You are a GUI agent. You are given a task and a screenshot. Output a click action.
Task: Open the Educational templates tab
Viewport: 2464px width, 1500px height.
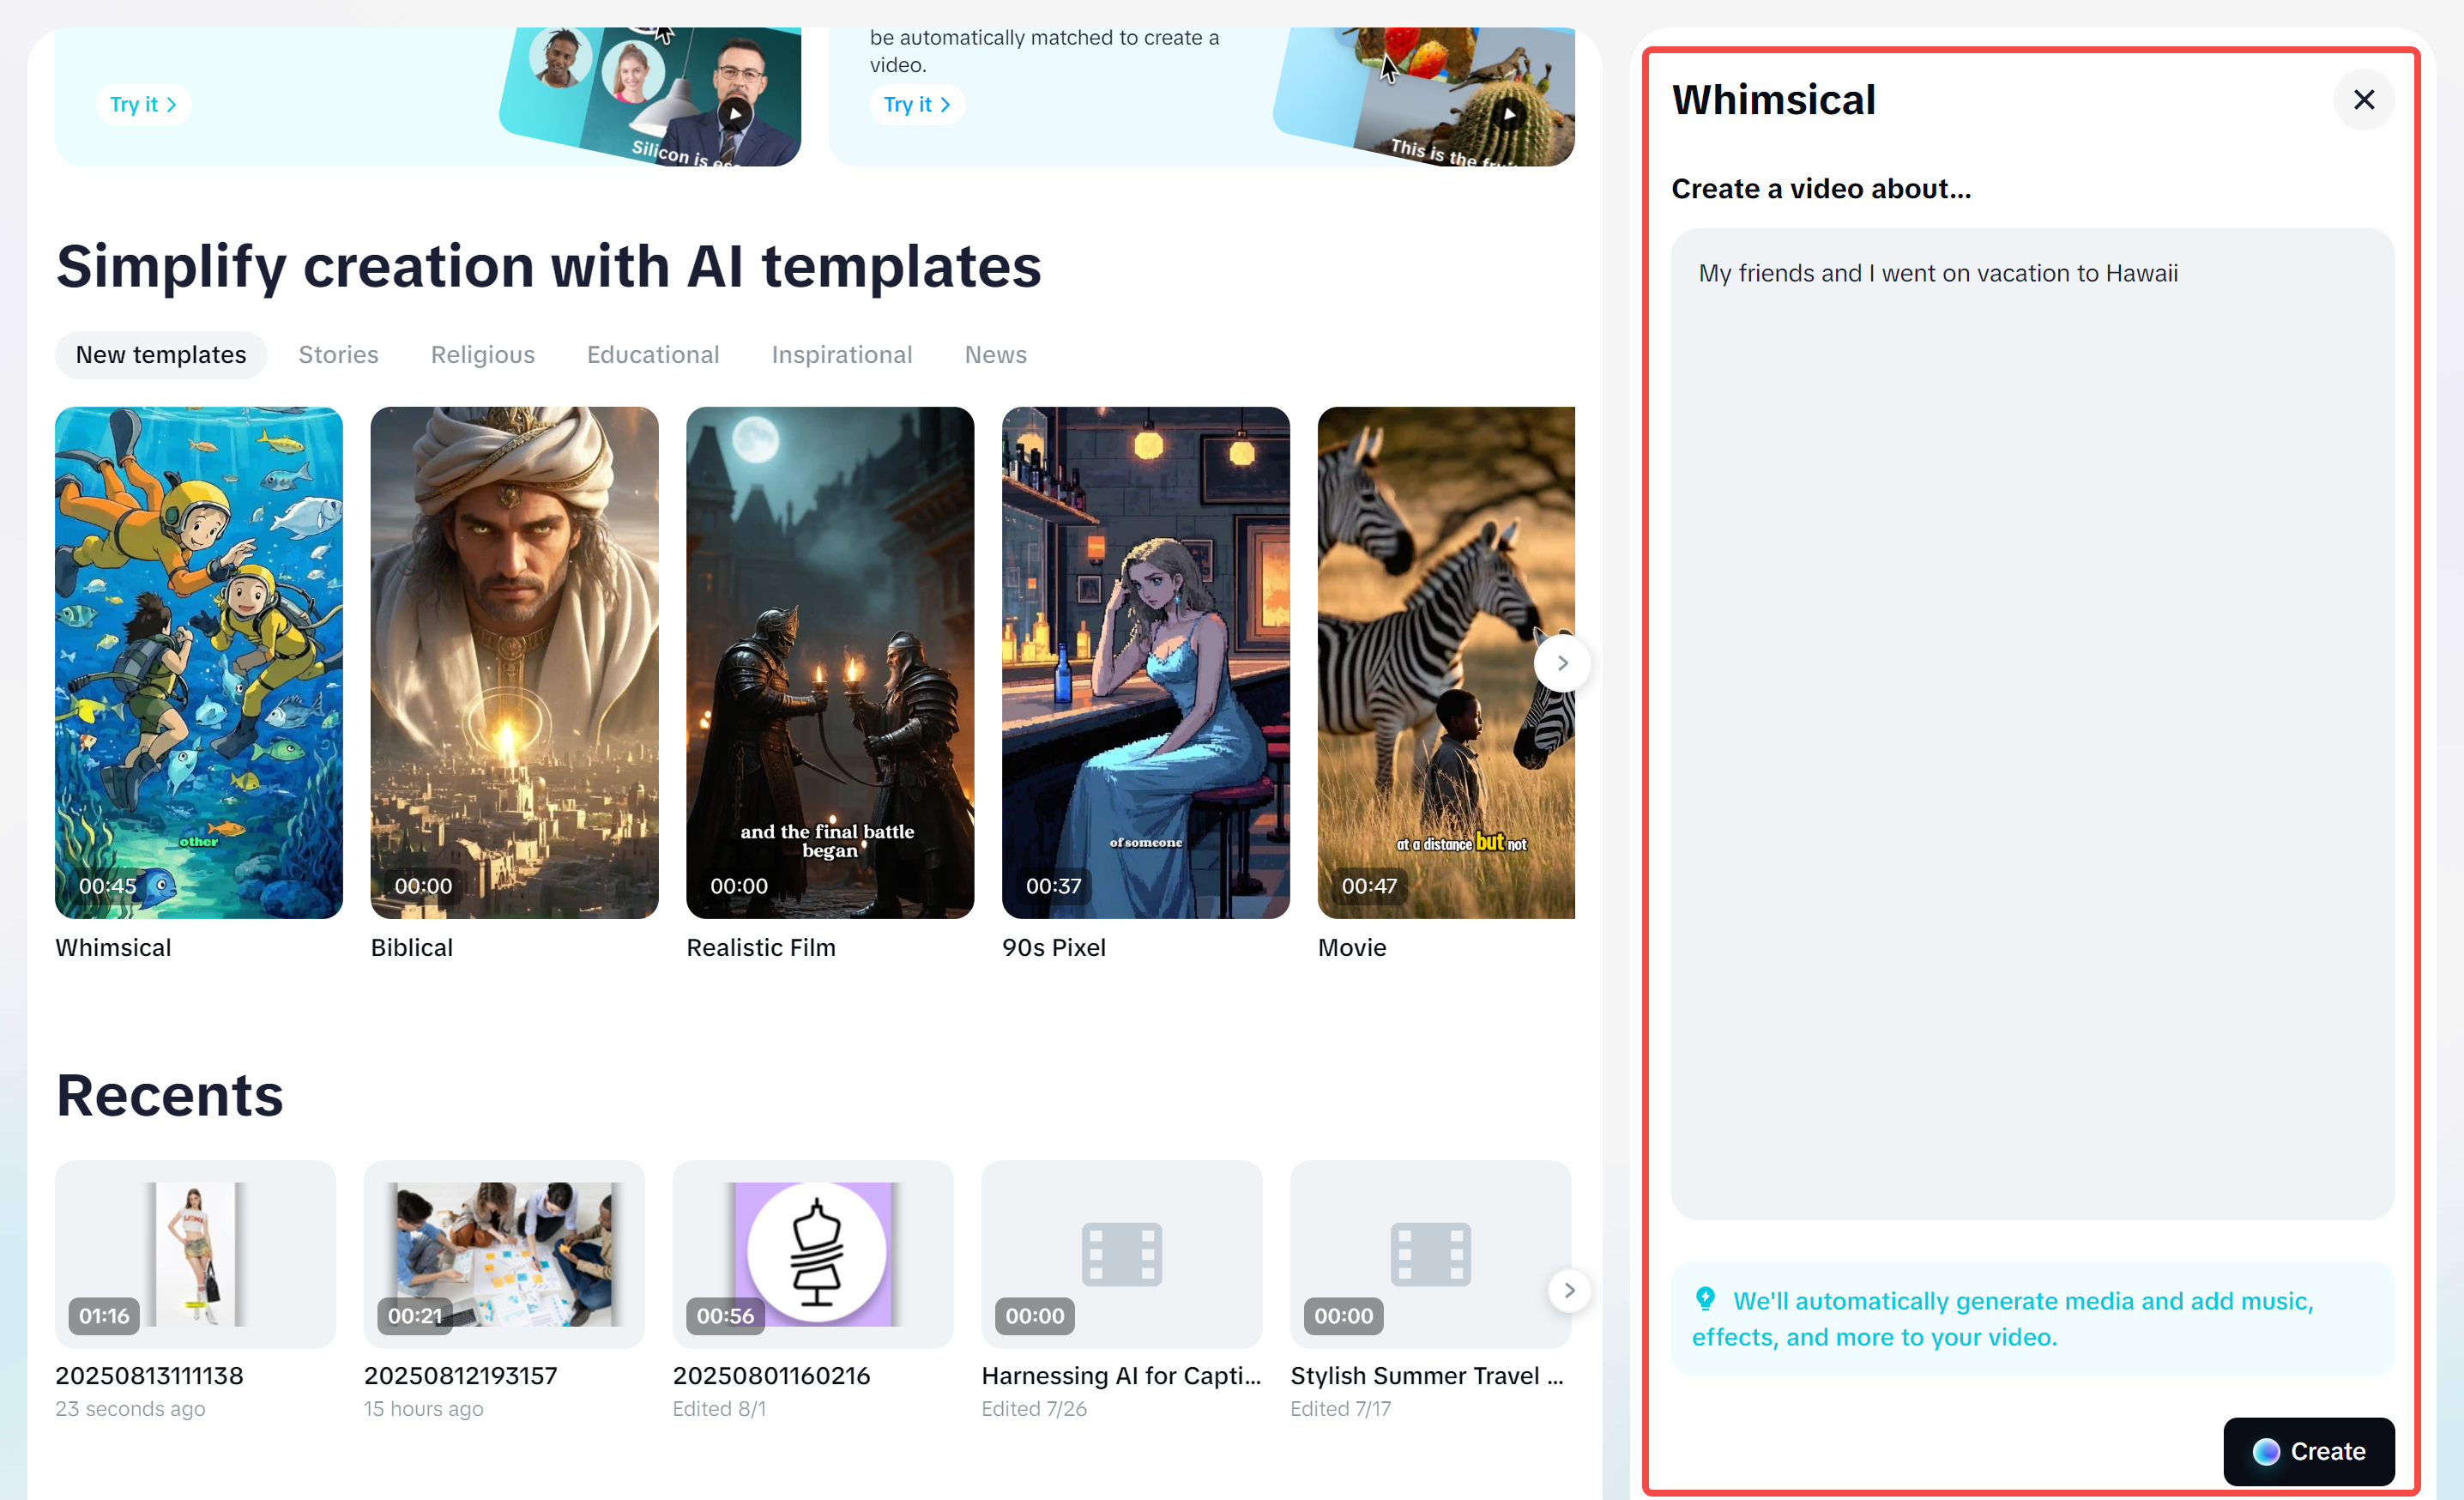(652, 355)
